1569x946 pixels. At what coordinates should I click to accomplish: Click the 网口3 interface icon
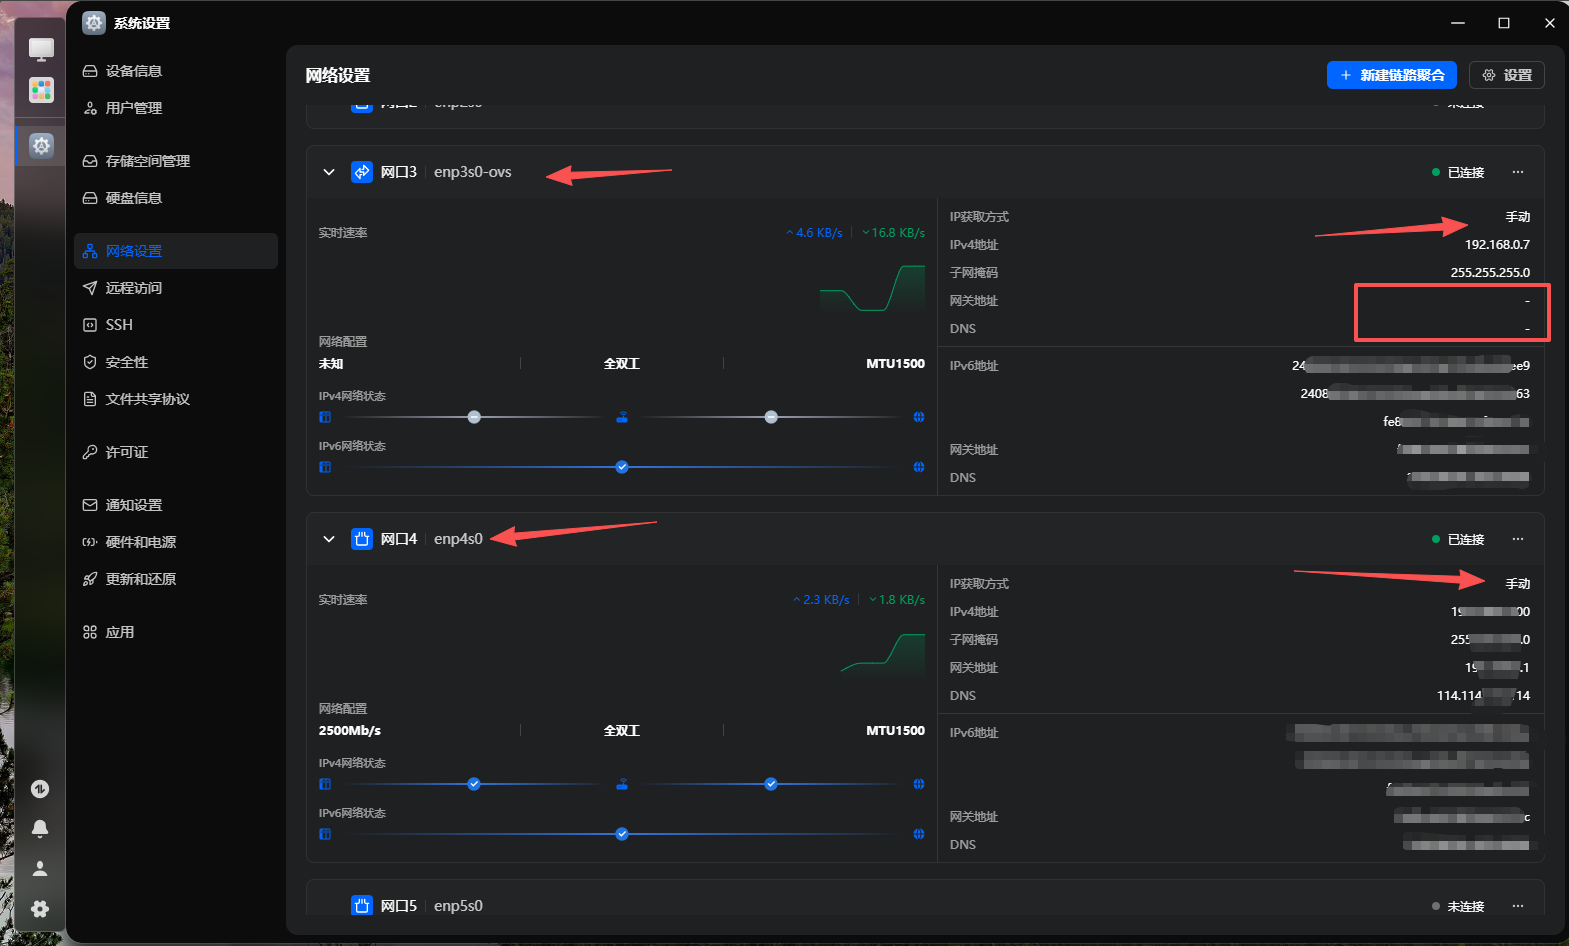pos(362,172)
